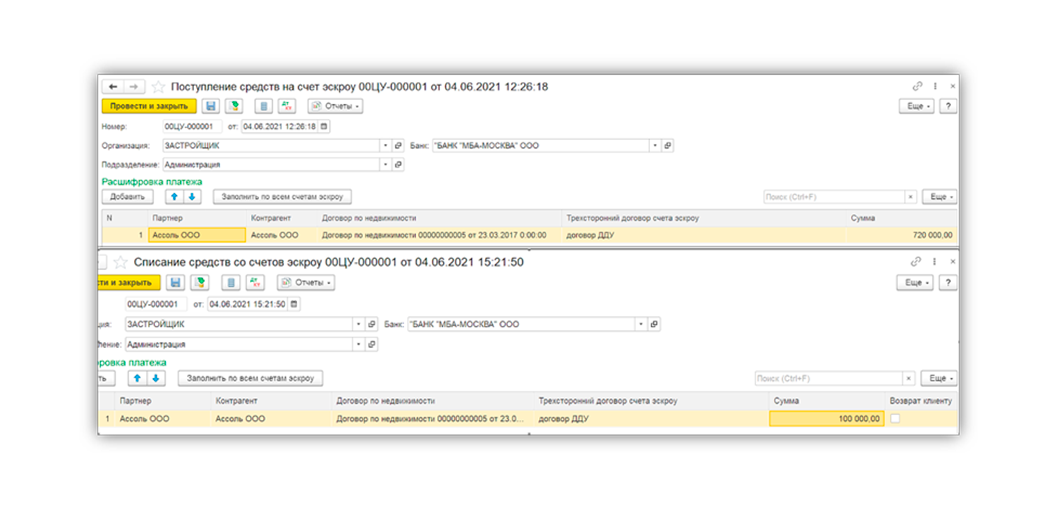Open table Еще menu near search in Поступление
1057x507 pixels.
pos(940,197)
